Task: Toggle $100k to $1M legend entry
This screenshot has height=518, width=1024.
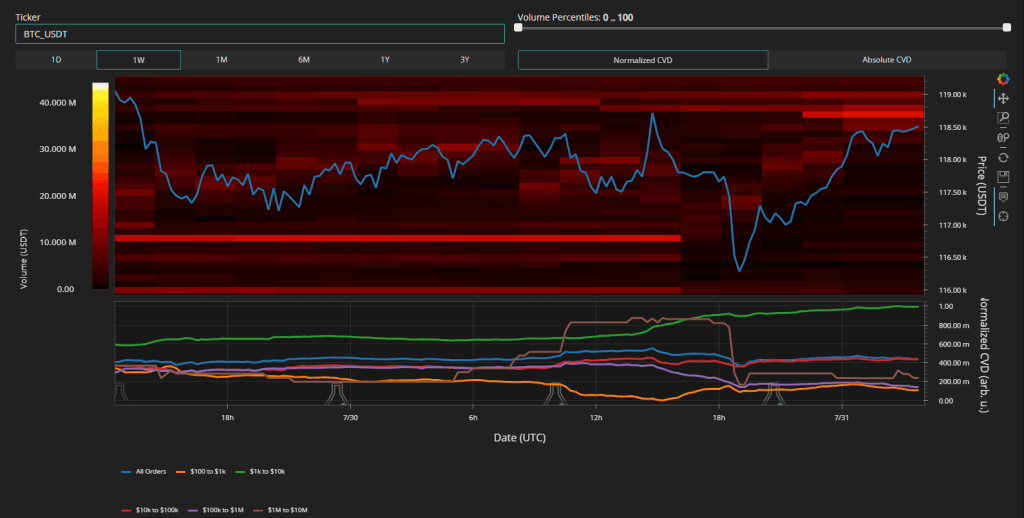Action: 216,510
